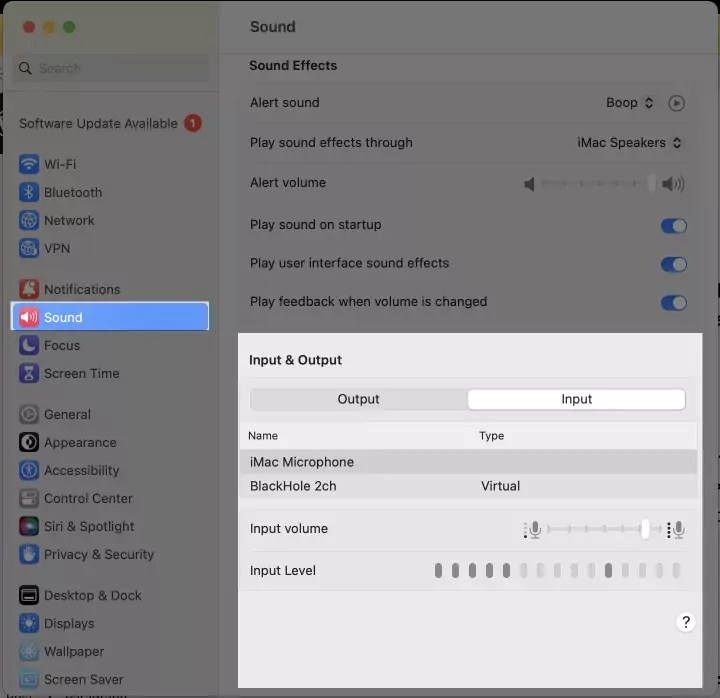Click the Virtual type cell
The image size is (720, 698).
[500, 486]
